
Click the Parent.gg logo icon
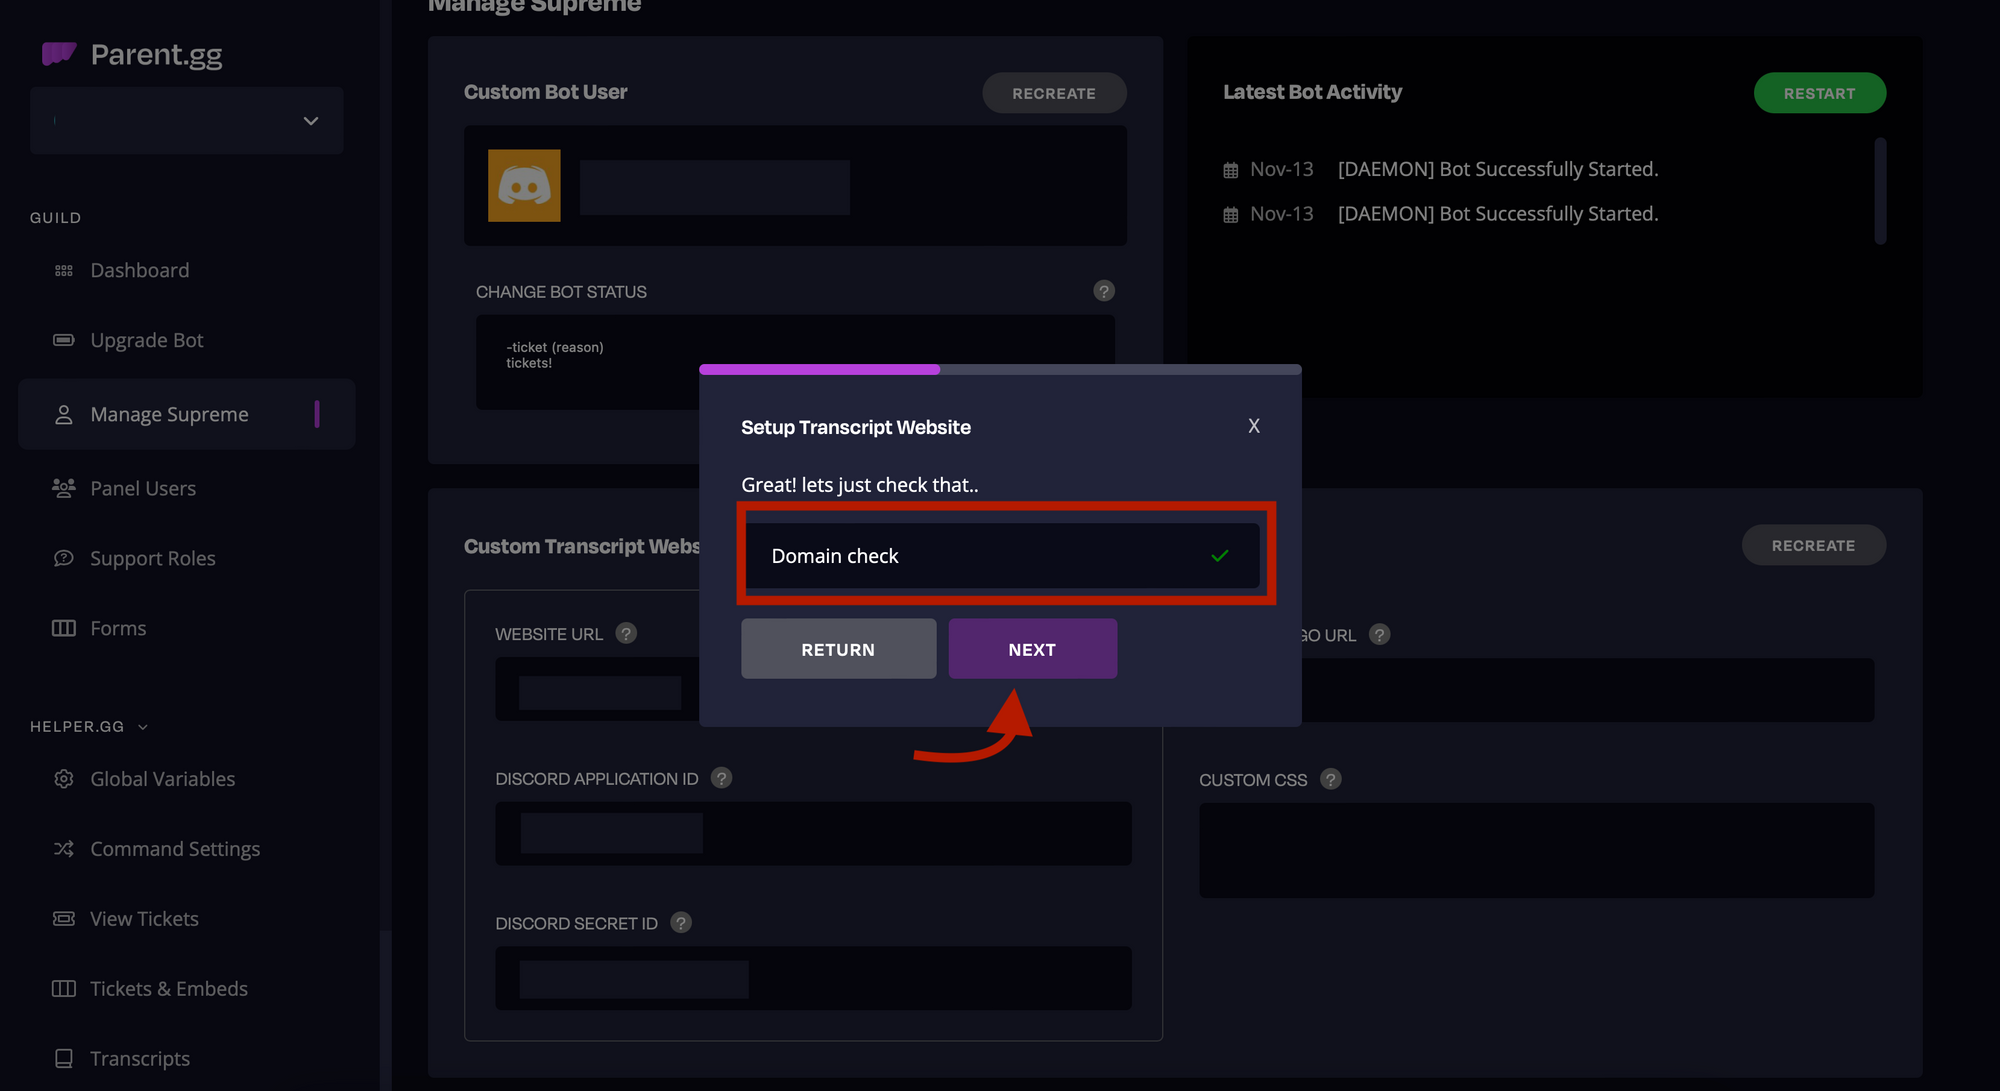[x=59, y=53]
